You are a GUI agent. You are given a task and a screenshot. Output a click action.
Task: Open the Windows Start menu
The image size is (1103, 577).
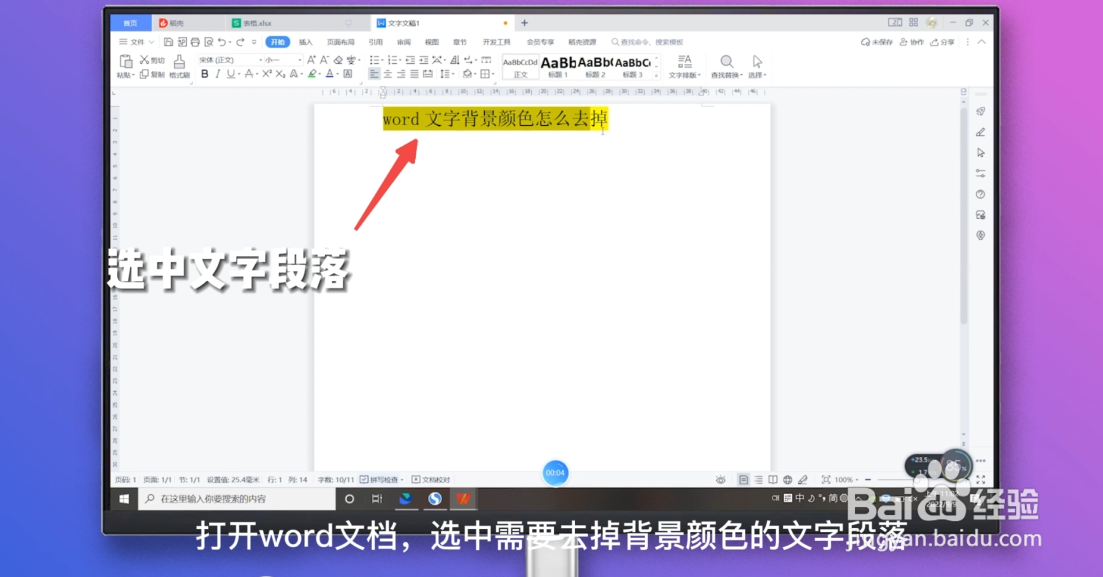click(124, 499)
